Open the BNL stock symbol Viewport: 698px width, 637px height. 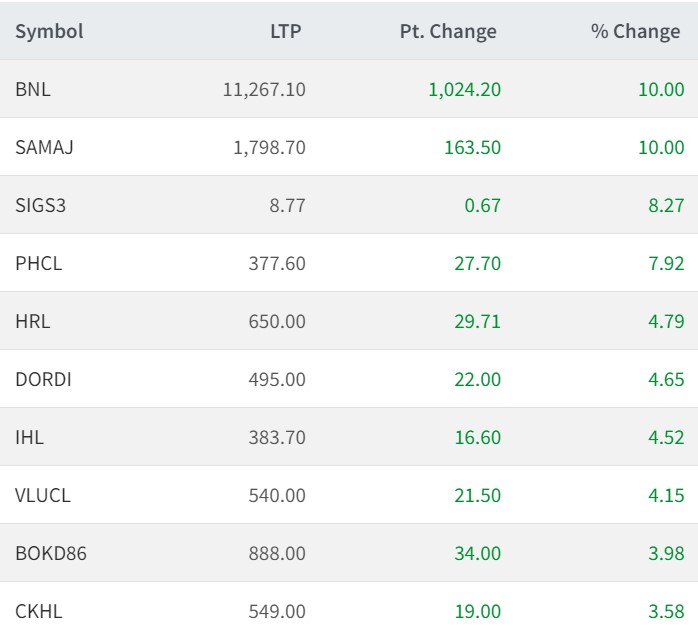[33, 89]
